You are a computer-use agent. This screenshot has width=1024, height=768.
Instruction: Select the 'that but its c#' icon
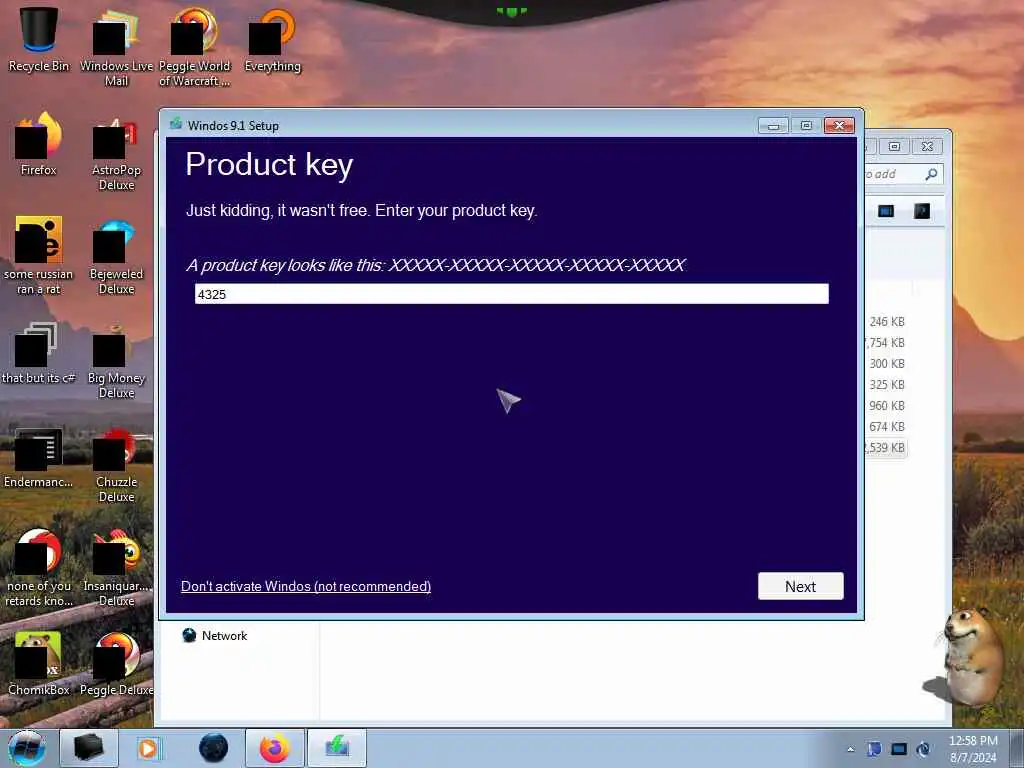[x=39, y=353]
